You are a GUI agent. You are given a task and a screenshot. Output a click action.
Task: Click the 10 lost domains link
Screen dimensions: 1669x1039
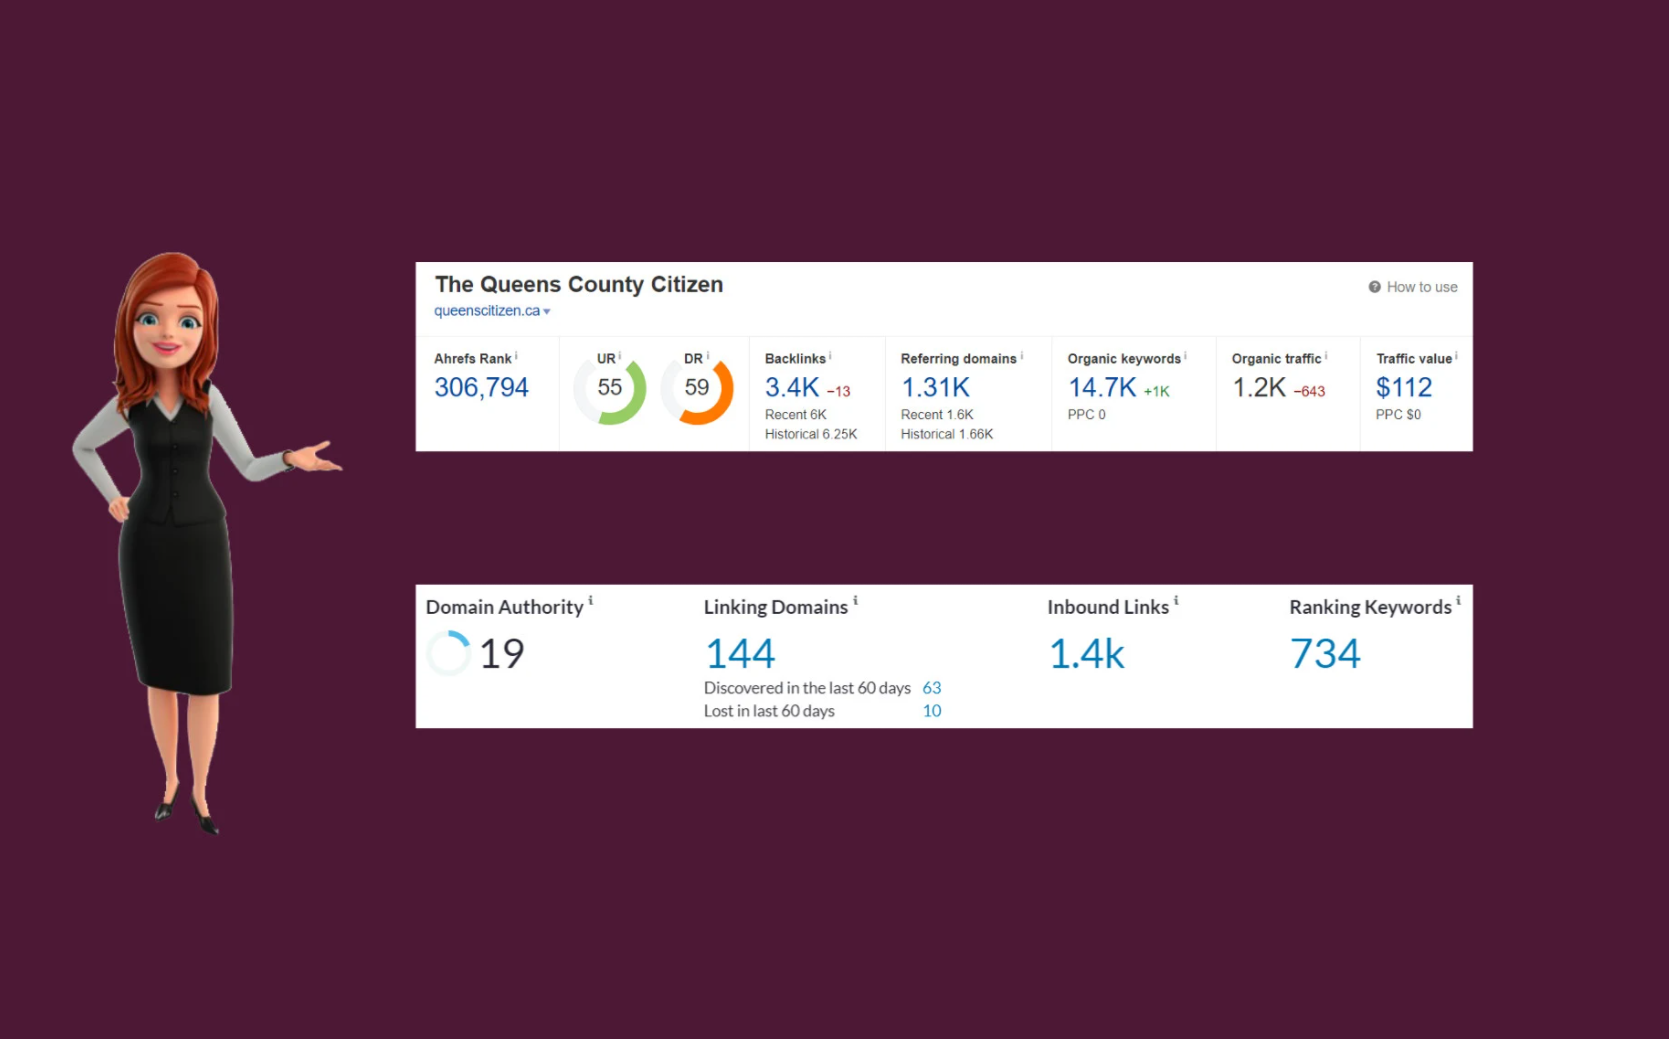coord(932,711)
